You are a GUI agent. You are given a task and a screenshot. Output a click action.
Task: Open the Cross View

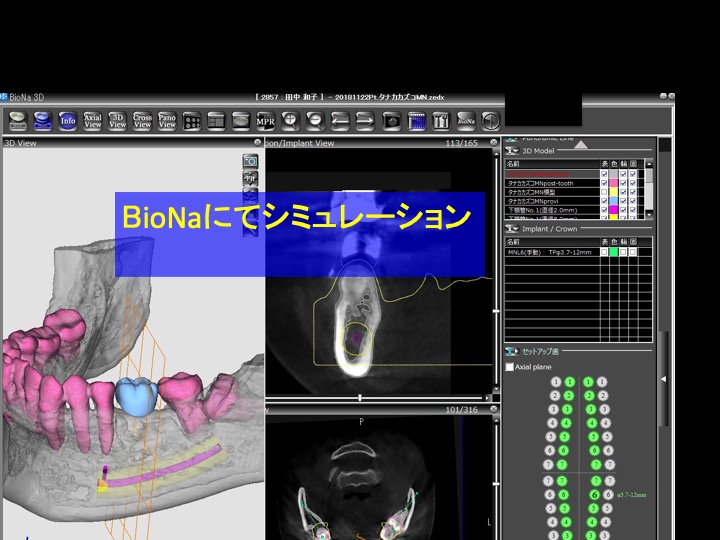pos(142,121)
